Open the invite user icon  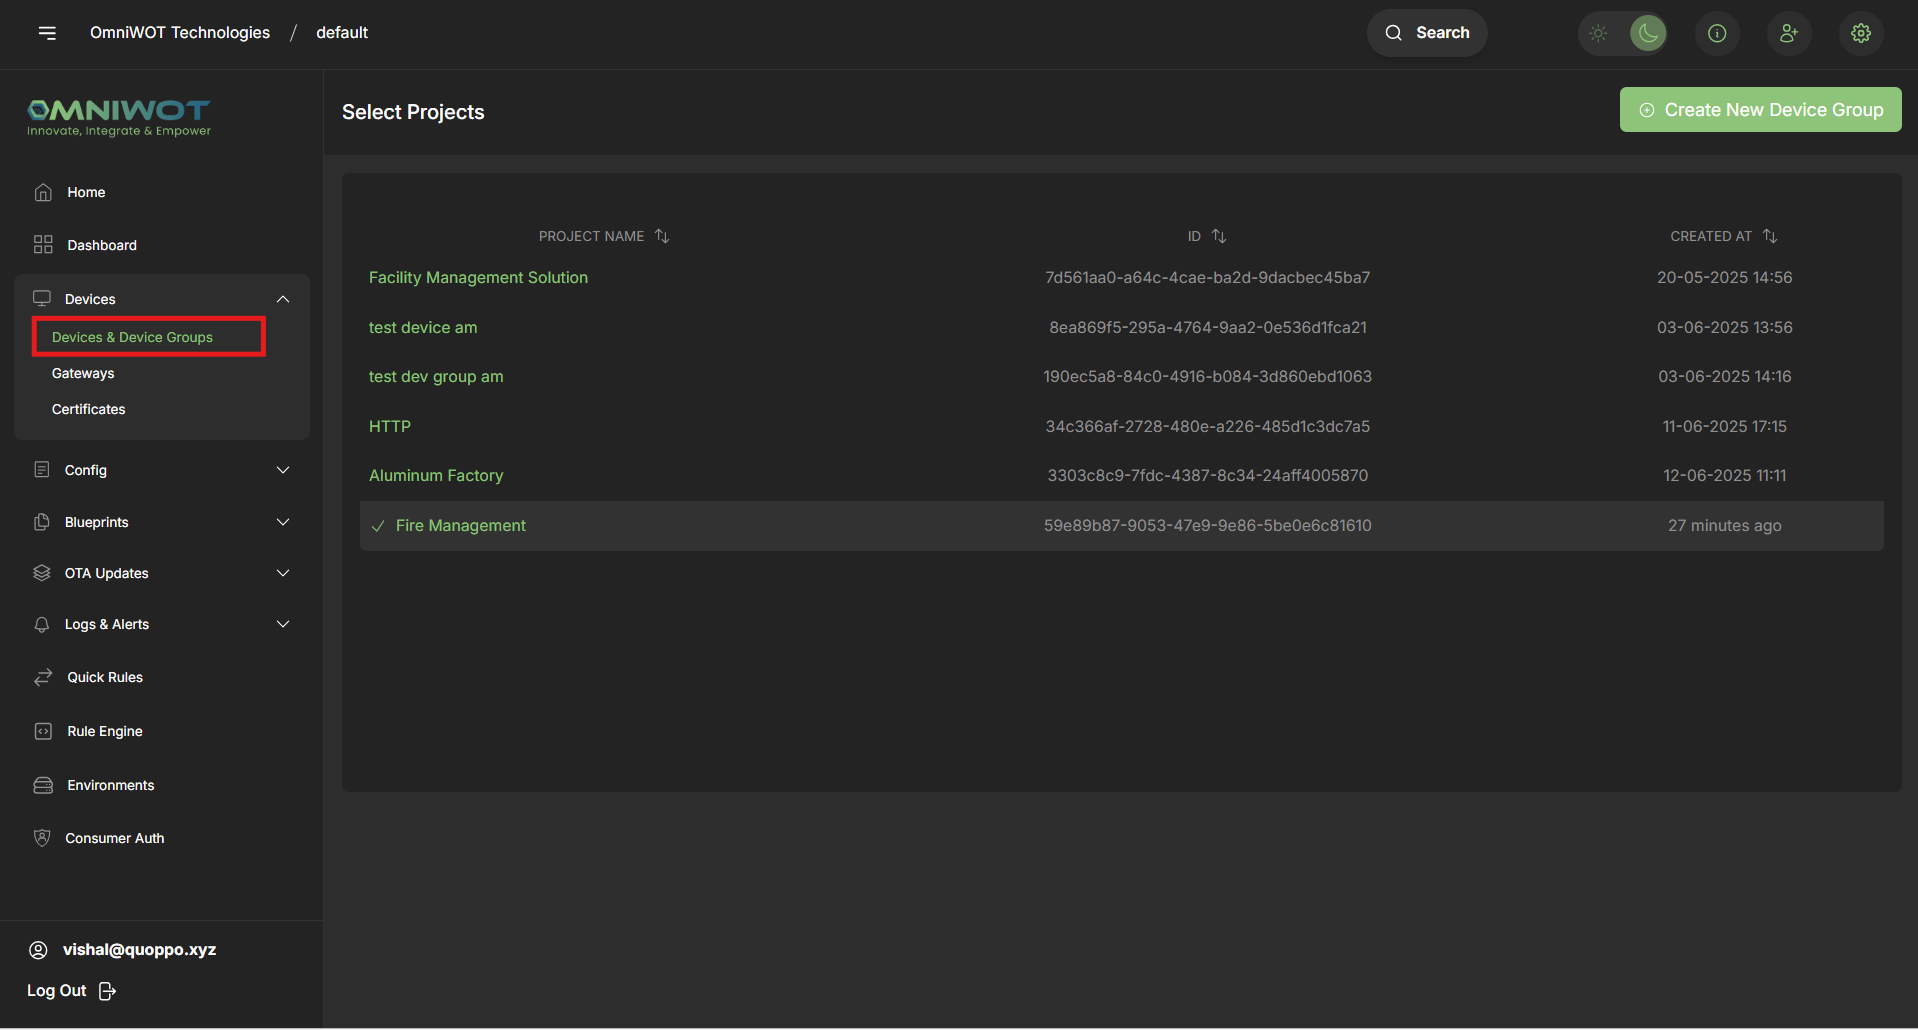click(1789, 33)
